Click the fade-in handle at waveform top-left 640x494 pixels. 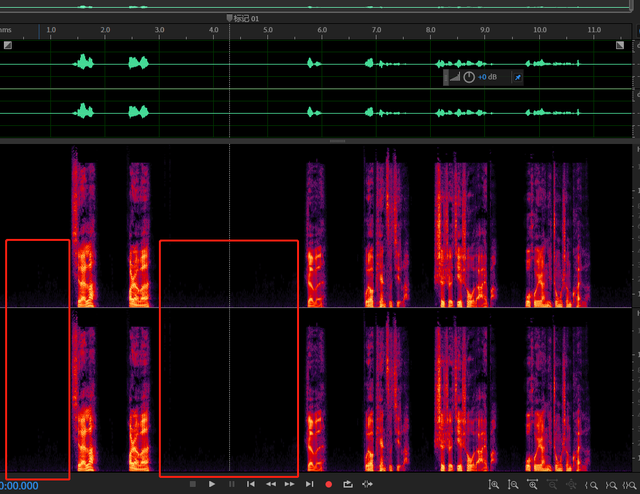tap(7, 45)
